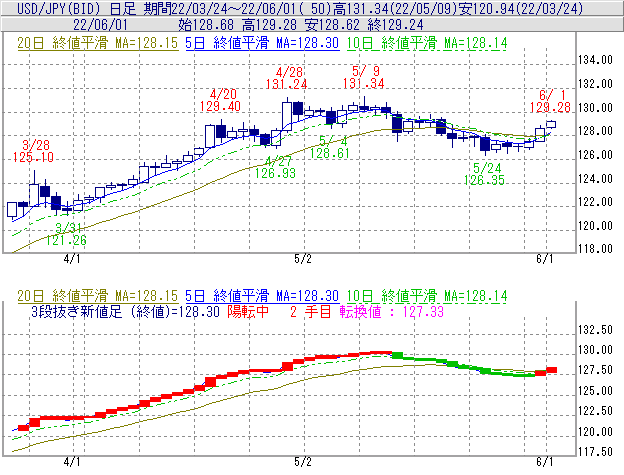This screenshot has height=475, width=624.
Task: Click the 2 手目 count text
Action: tap(310, 311)
